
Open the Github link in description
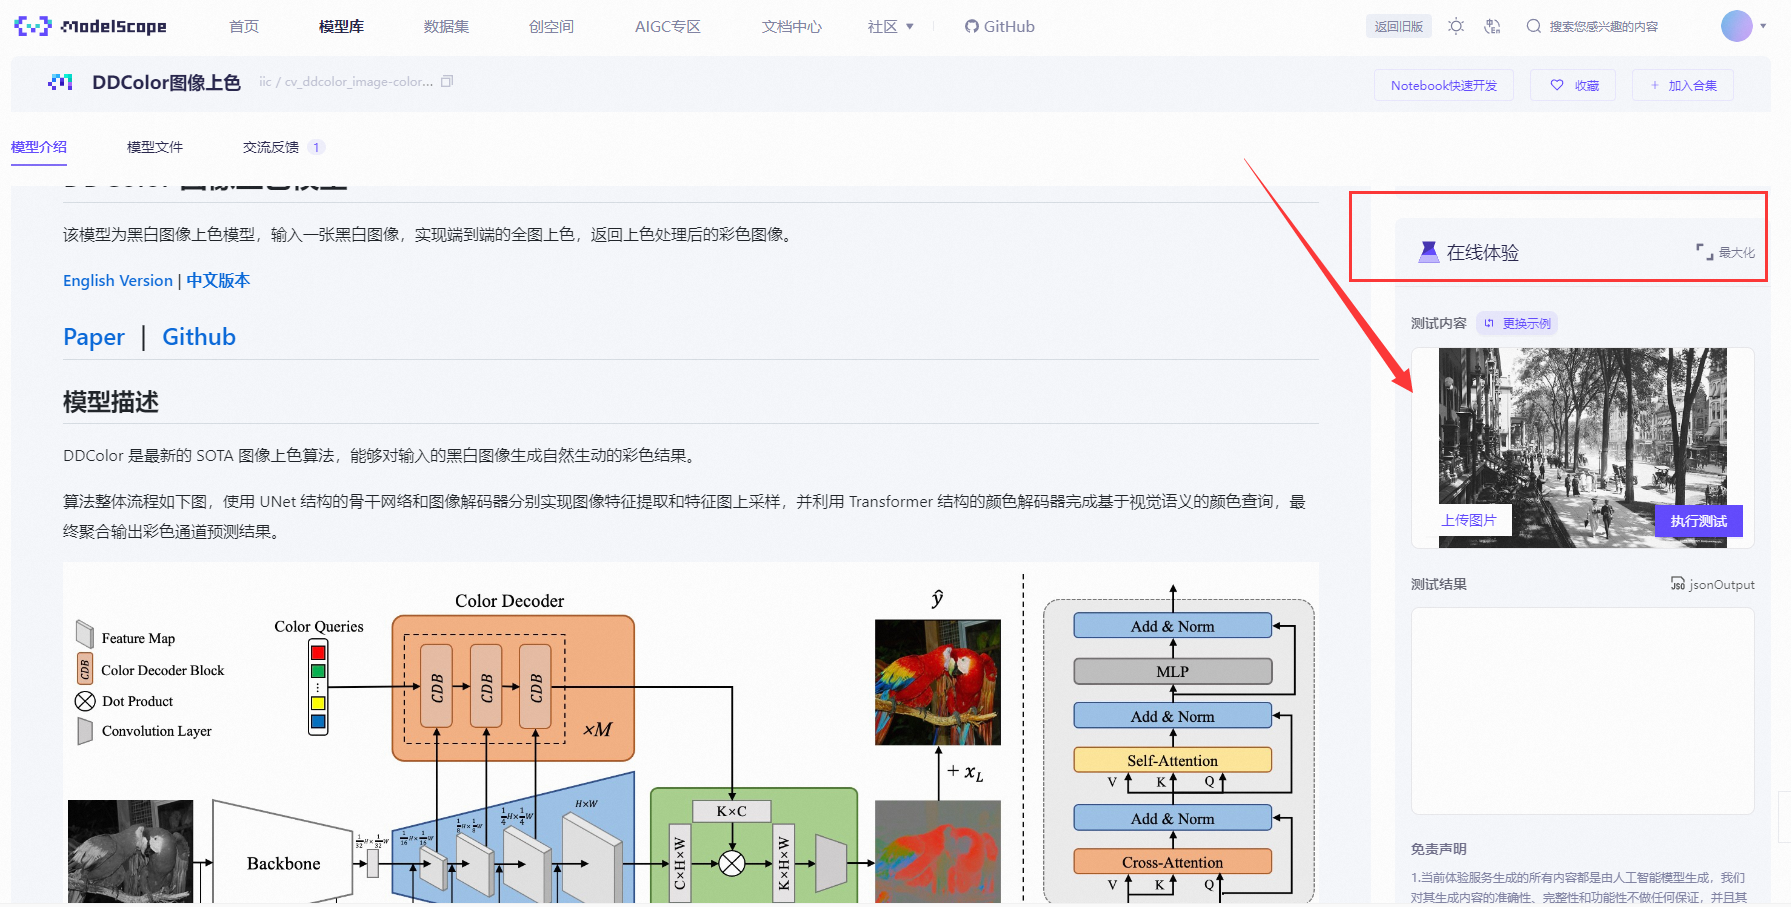[x=199, y=337]
